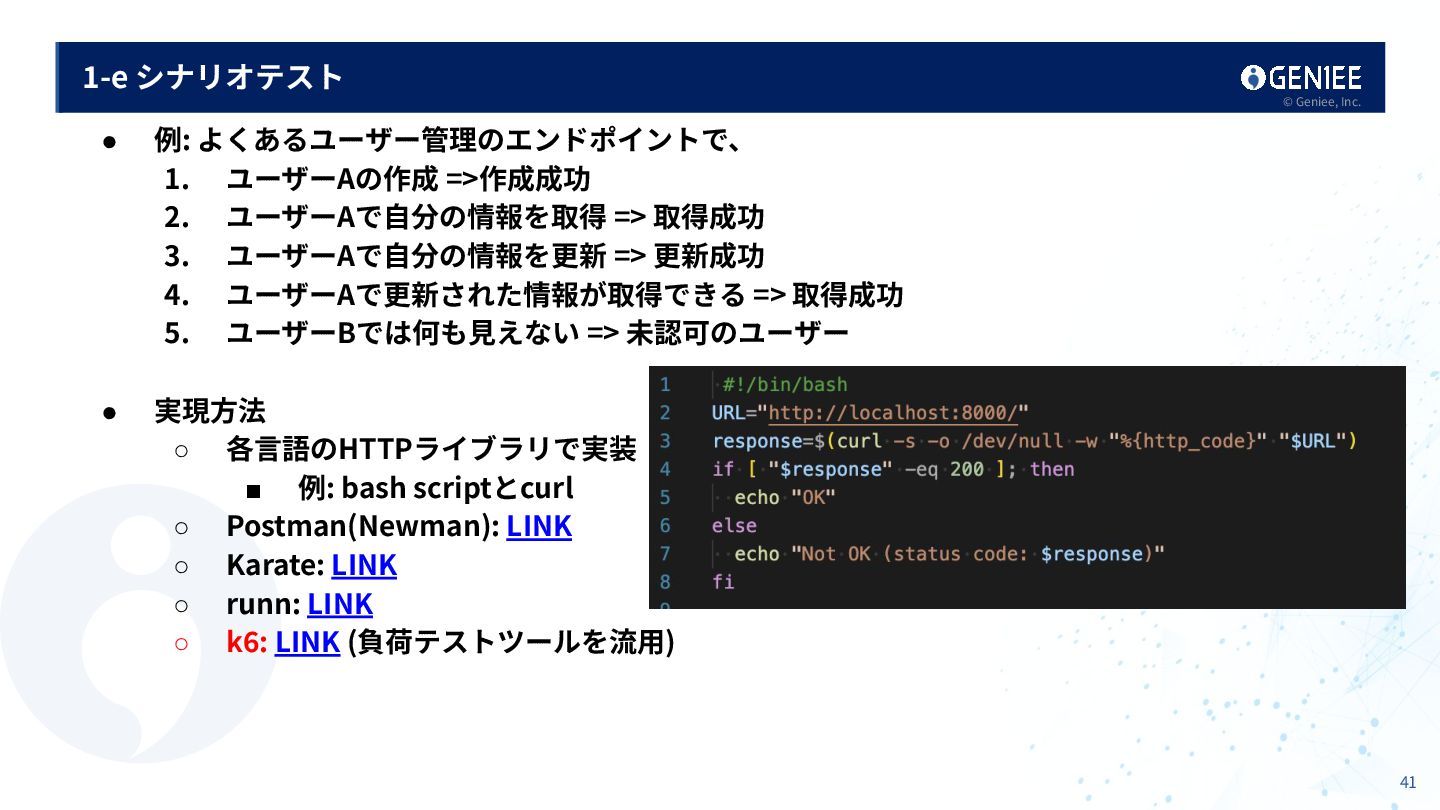Click the slide page number 41
The image size is (1440, 810).
[x=1408, y=783]
